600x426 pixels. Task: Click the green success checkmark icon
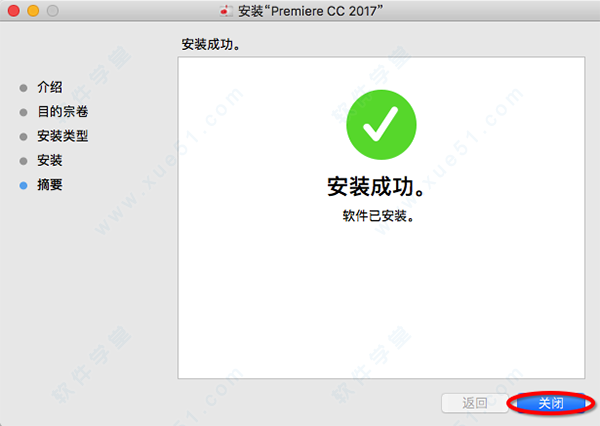381,125
